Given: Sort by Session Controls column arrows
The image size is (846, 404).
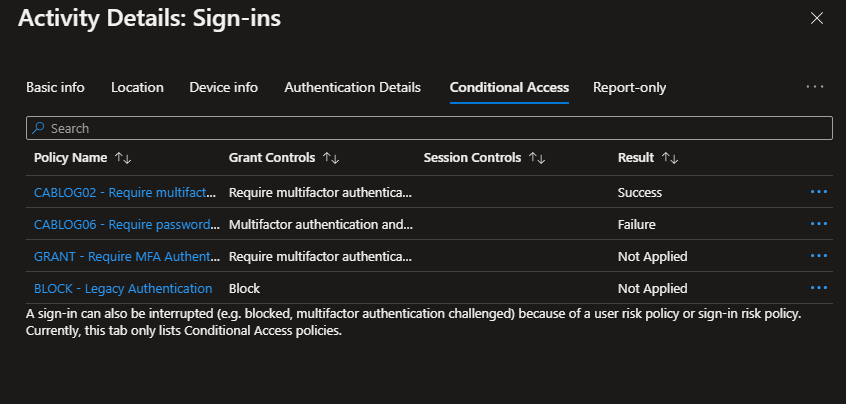Looking at the screenshot, I should point(536,158).
